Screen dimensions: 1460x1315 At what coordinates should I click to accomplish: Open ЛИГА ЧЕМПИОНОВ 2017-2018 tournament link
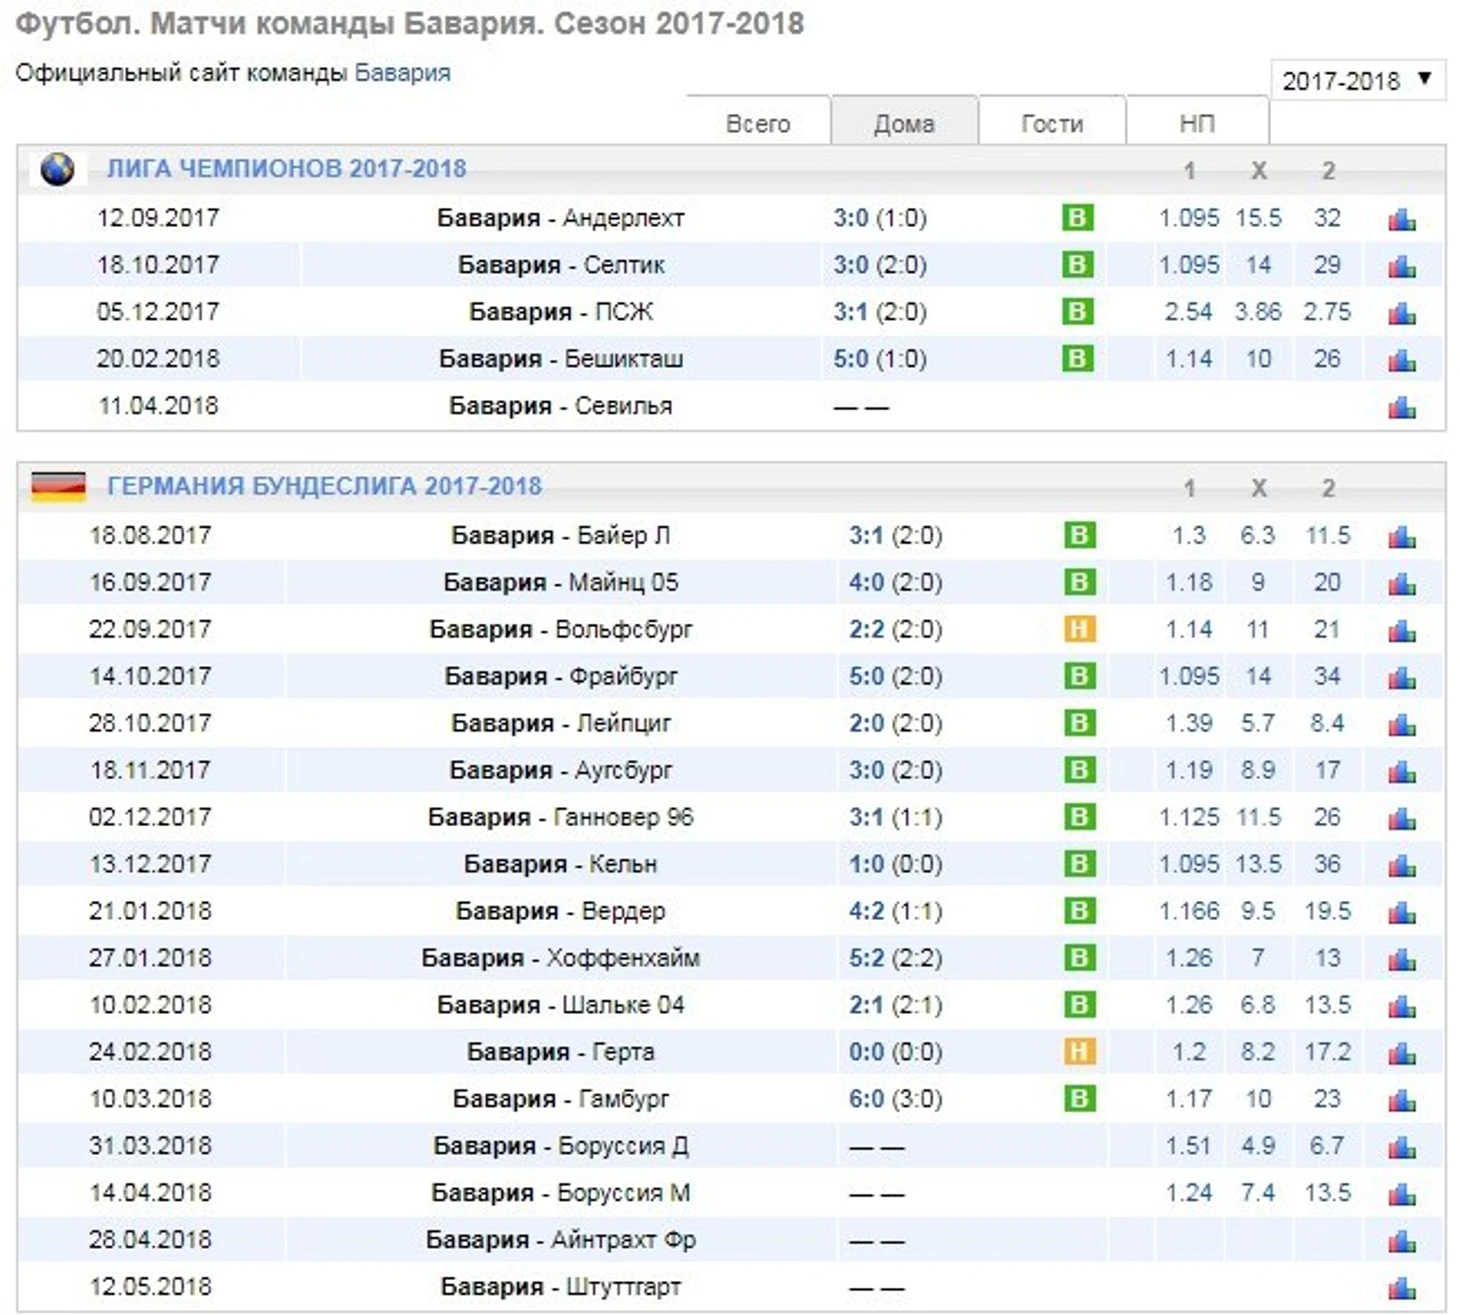click(286, 169)
